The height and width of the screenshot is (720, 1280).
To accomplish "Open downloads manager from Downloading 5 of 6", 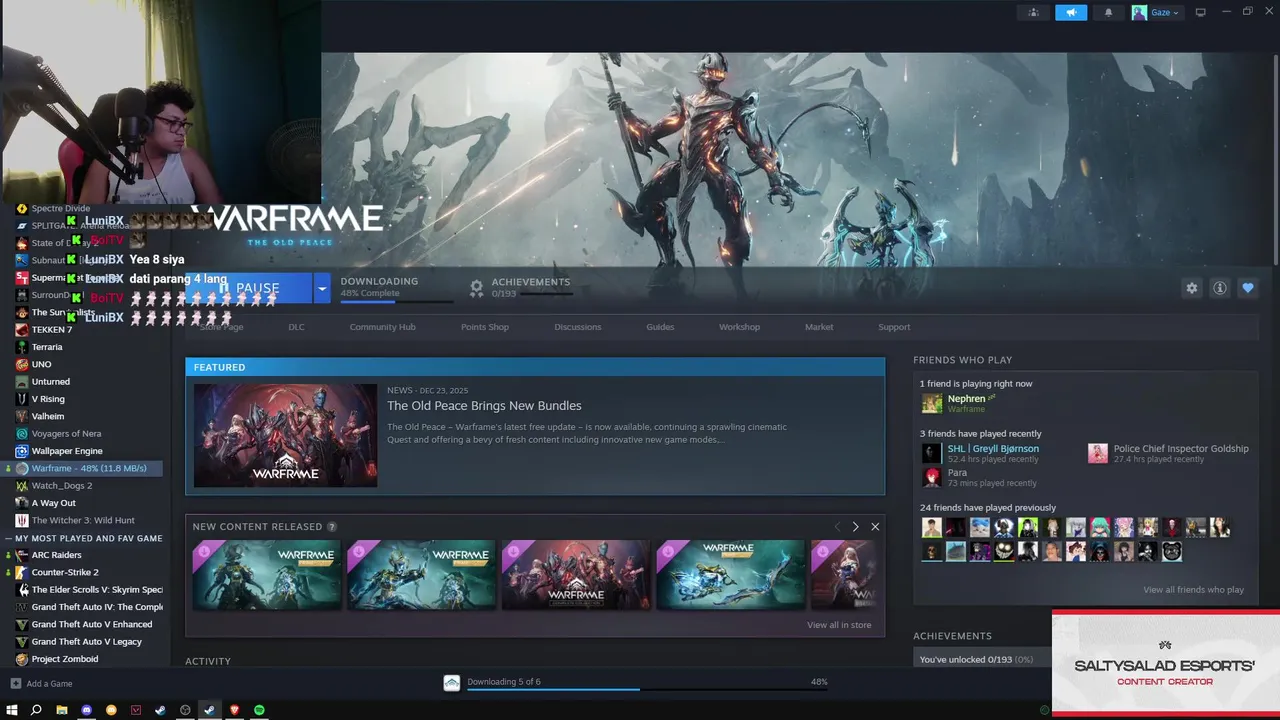I will click(503, 682).
